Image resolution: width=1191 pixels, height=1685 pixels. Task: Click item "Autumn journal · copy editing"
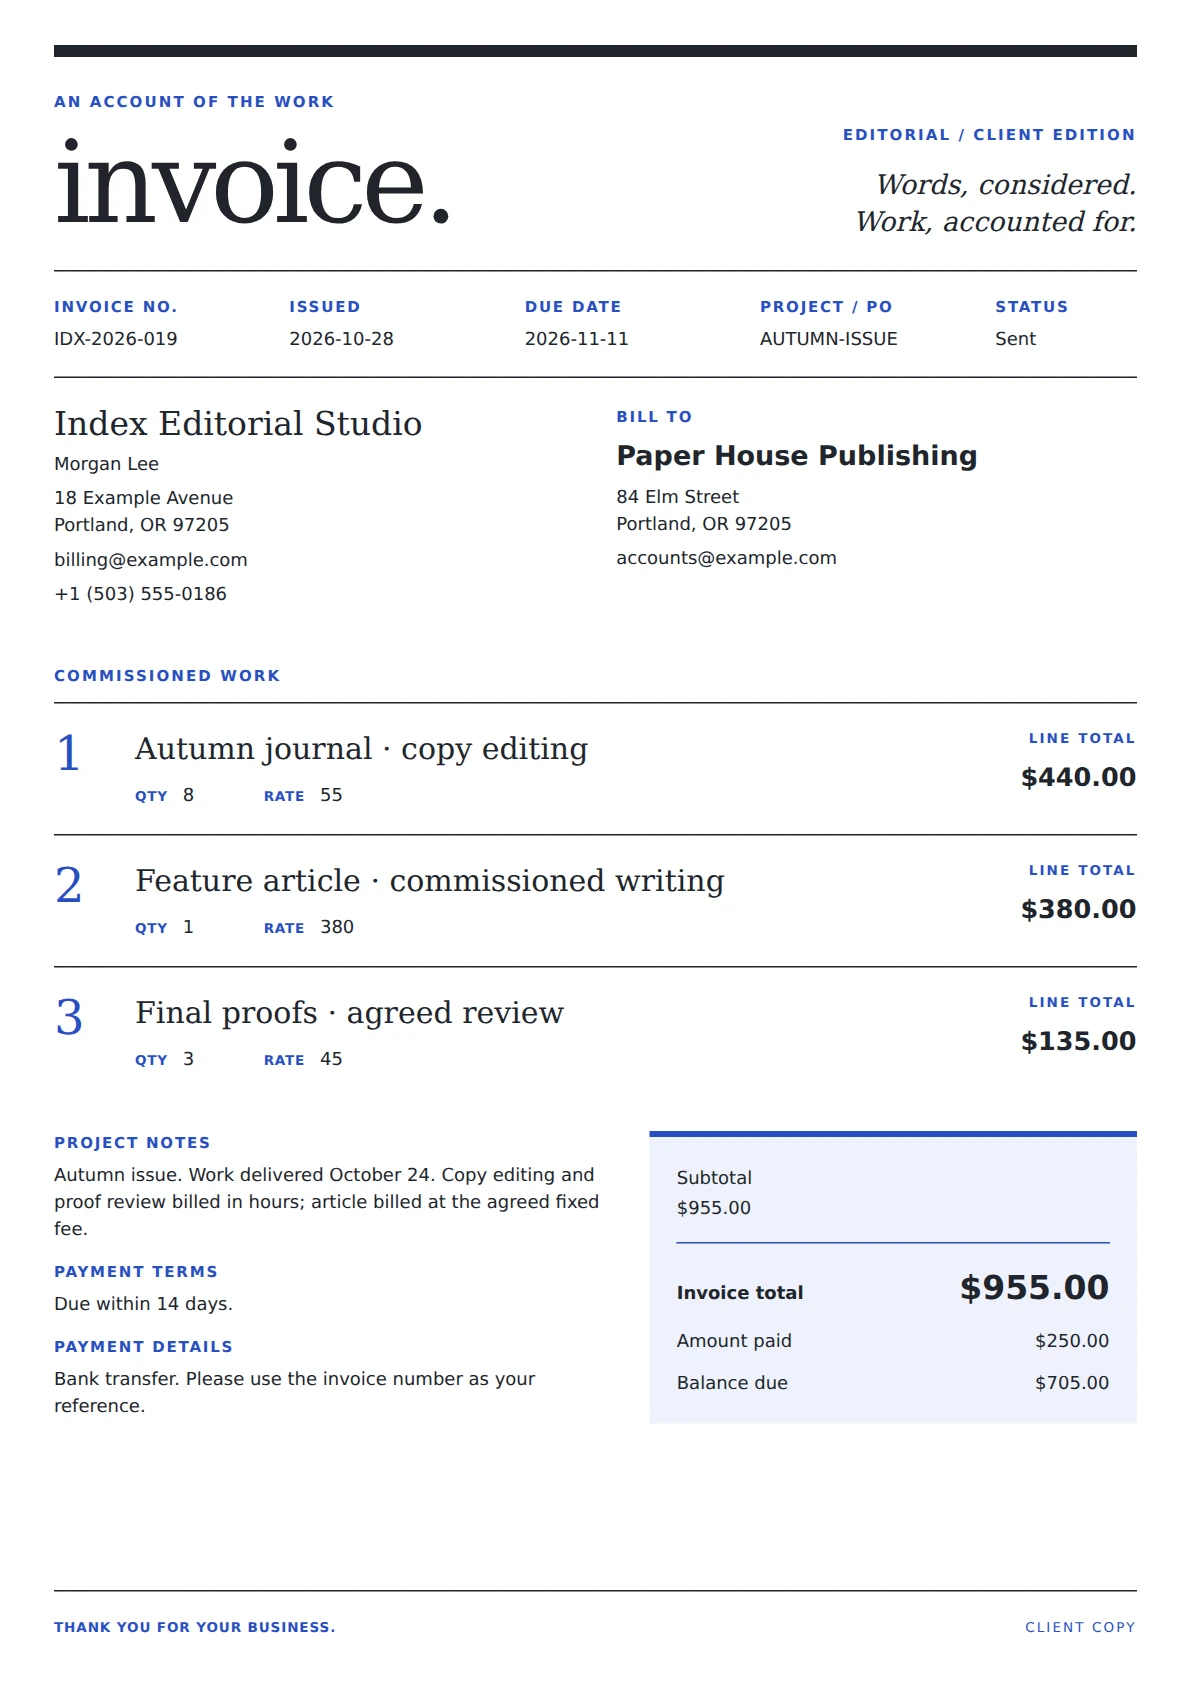tap(361, 749)
